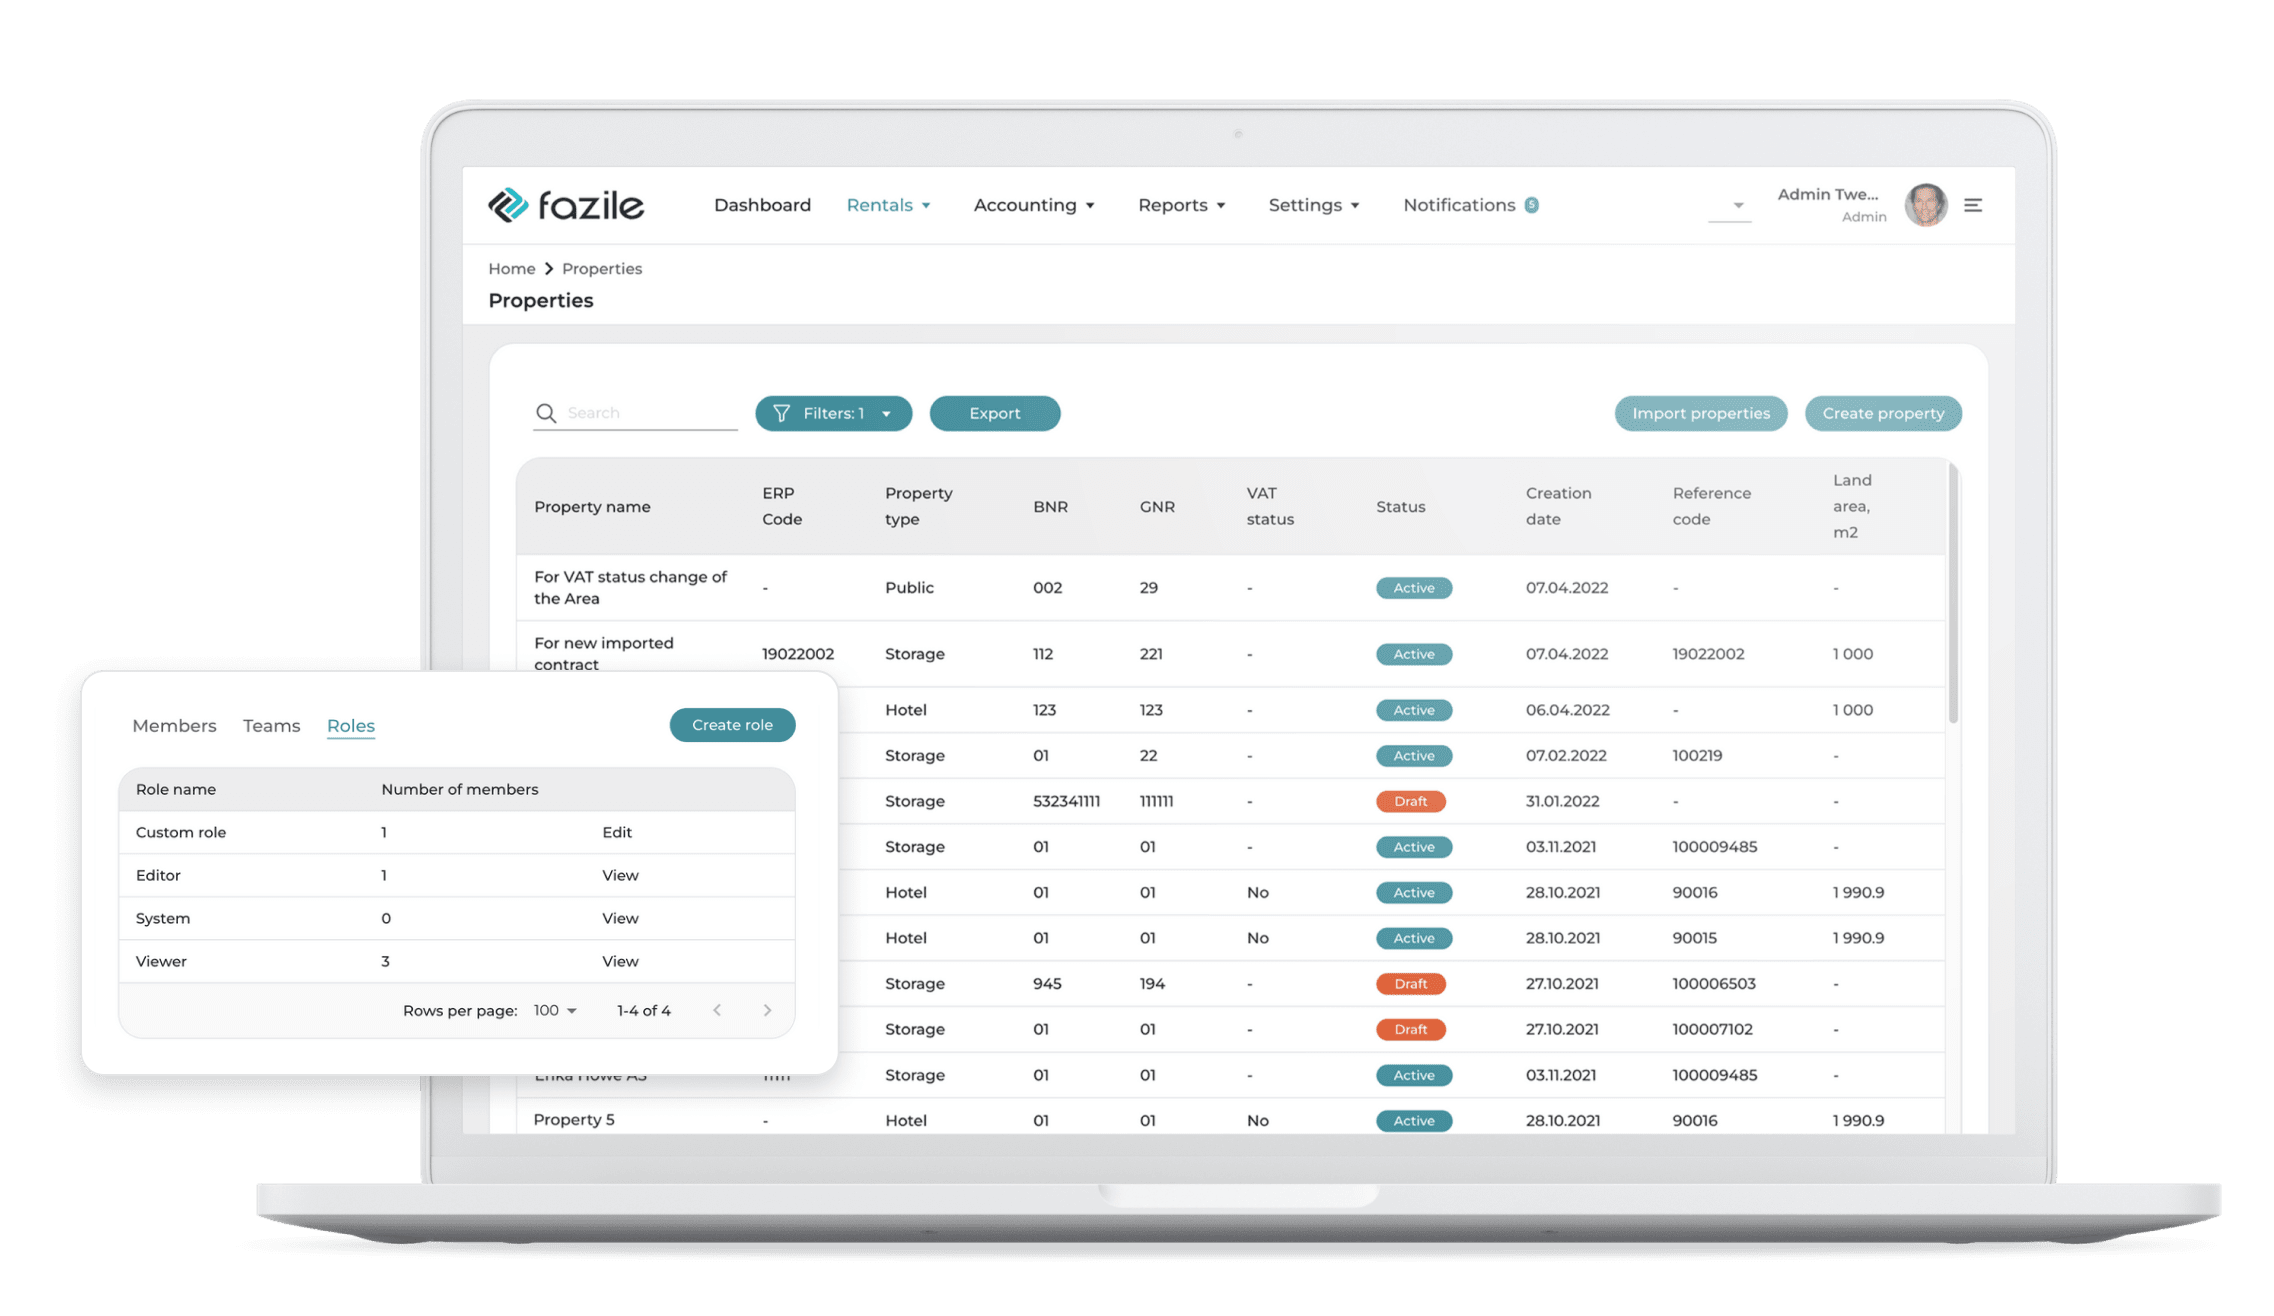Click the Create role button
The image size is (2274, 1316).
(x=732, y=725)
